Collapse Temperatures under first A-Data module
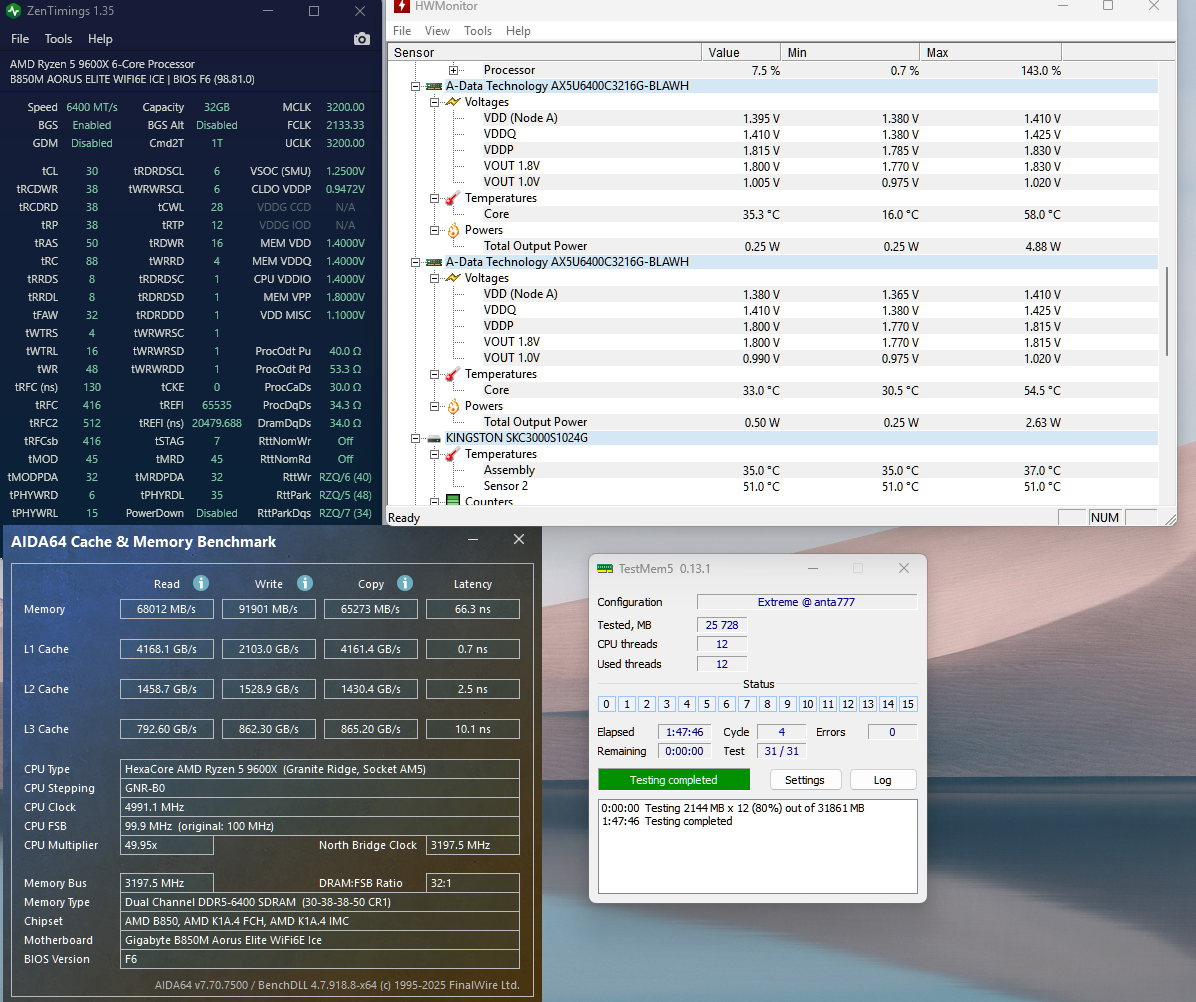Image resolution: width=1196 pixels, height=1002 pixels. click(434, 198)
